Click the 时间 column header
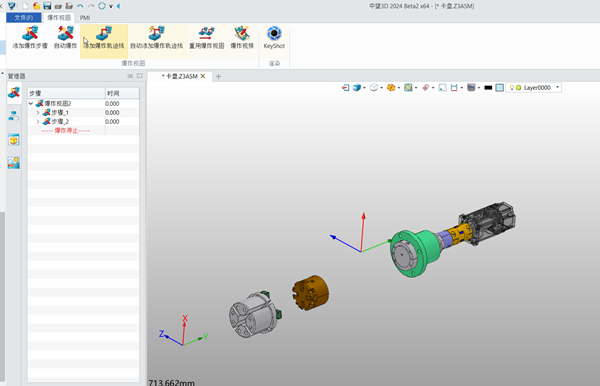 [122, 93]
